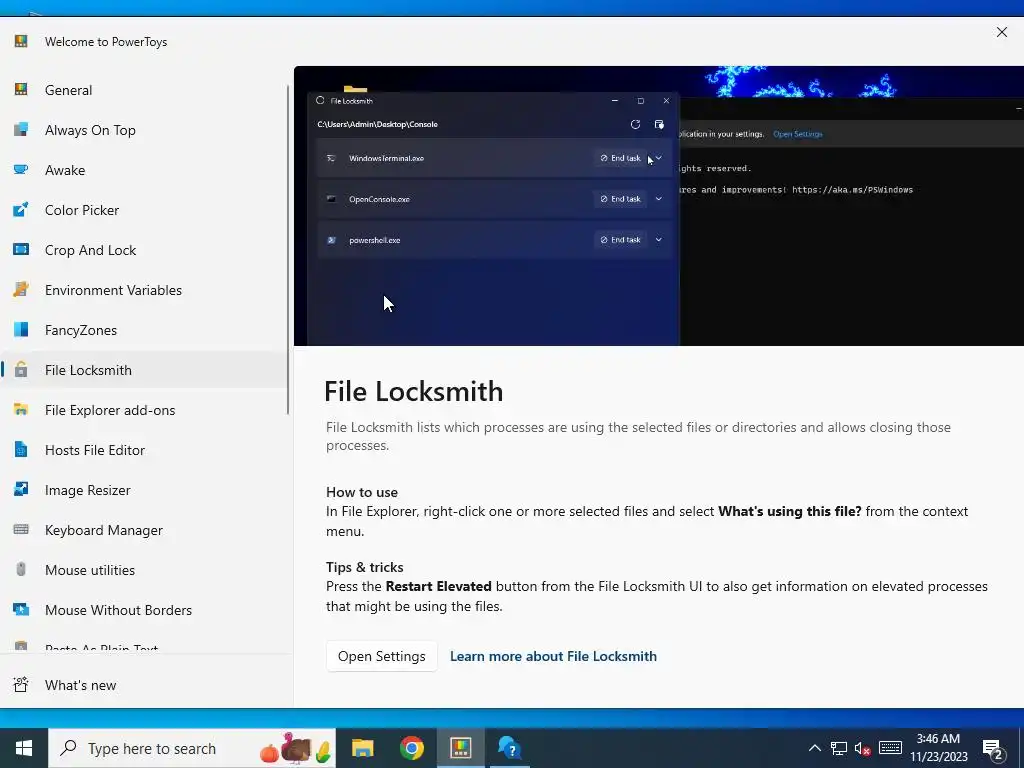1024x768 pixels.
Task: Open the Windows Start menu
Action: point(24,748)
